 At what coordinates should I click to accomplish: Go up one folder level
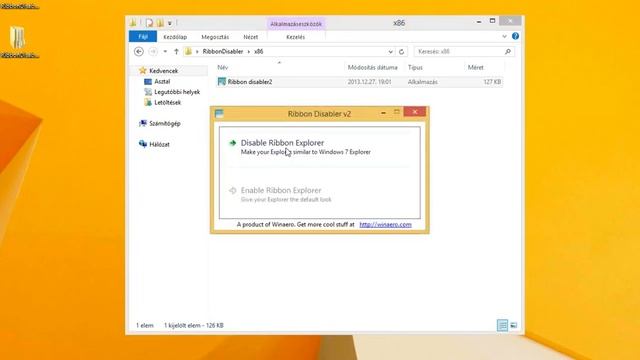click(x=176, y=51)
